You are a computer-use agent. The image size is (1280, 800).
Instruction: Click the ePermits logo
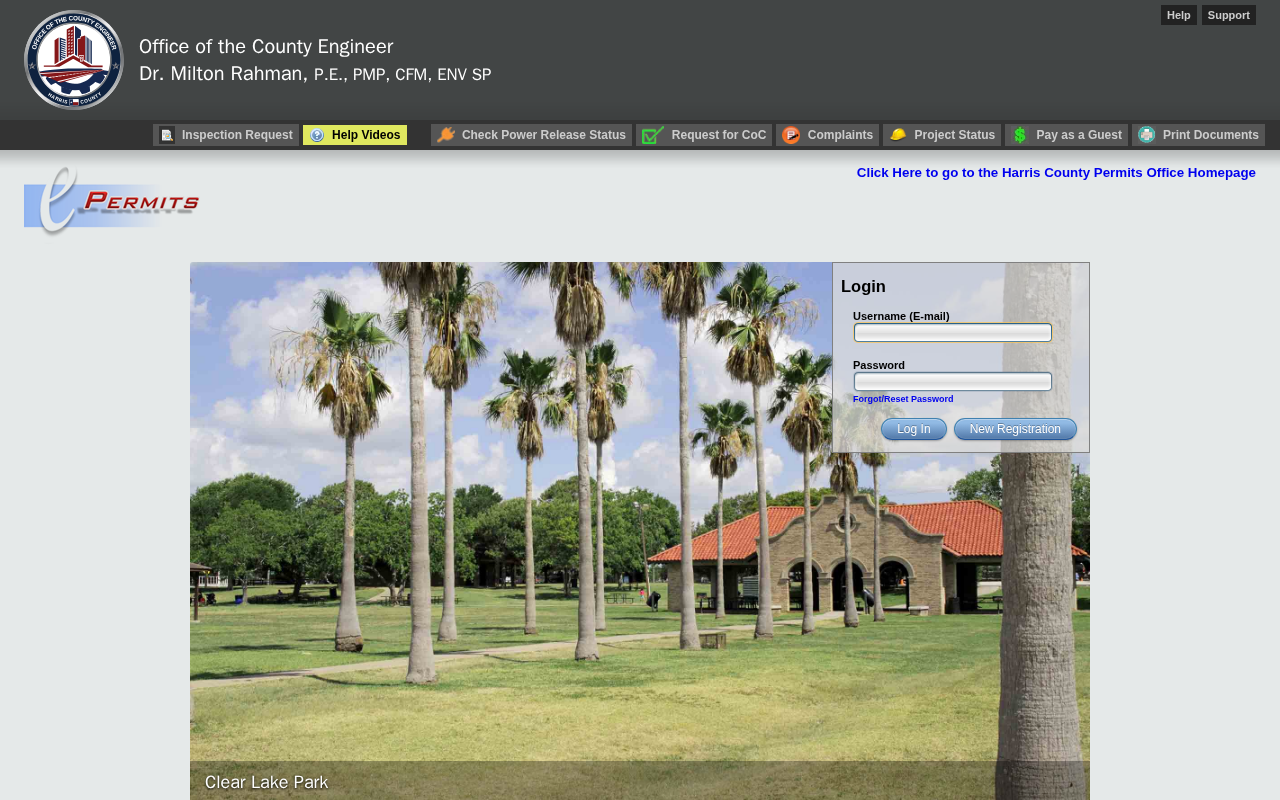(x=112, y=201)
